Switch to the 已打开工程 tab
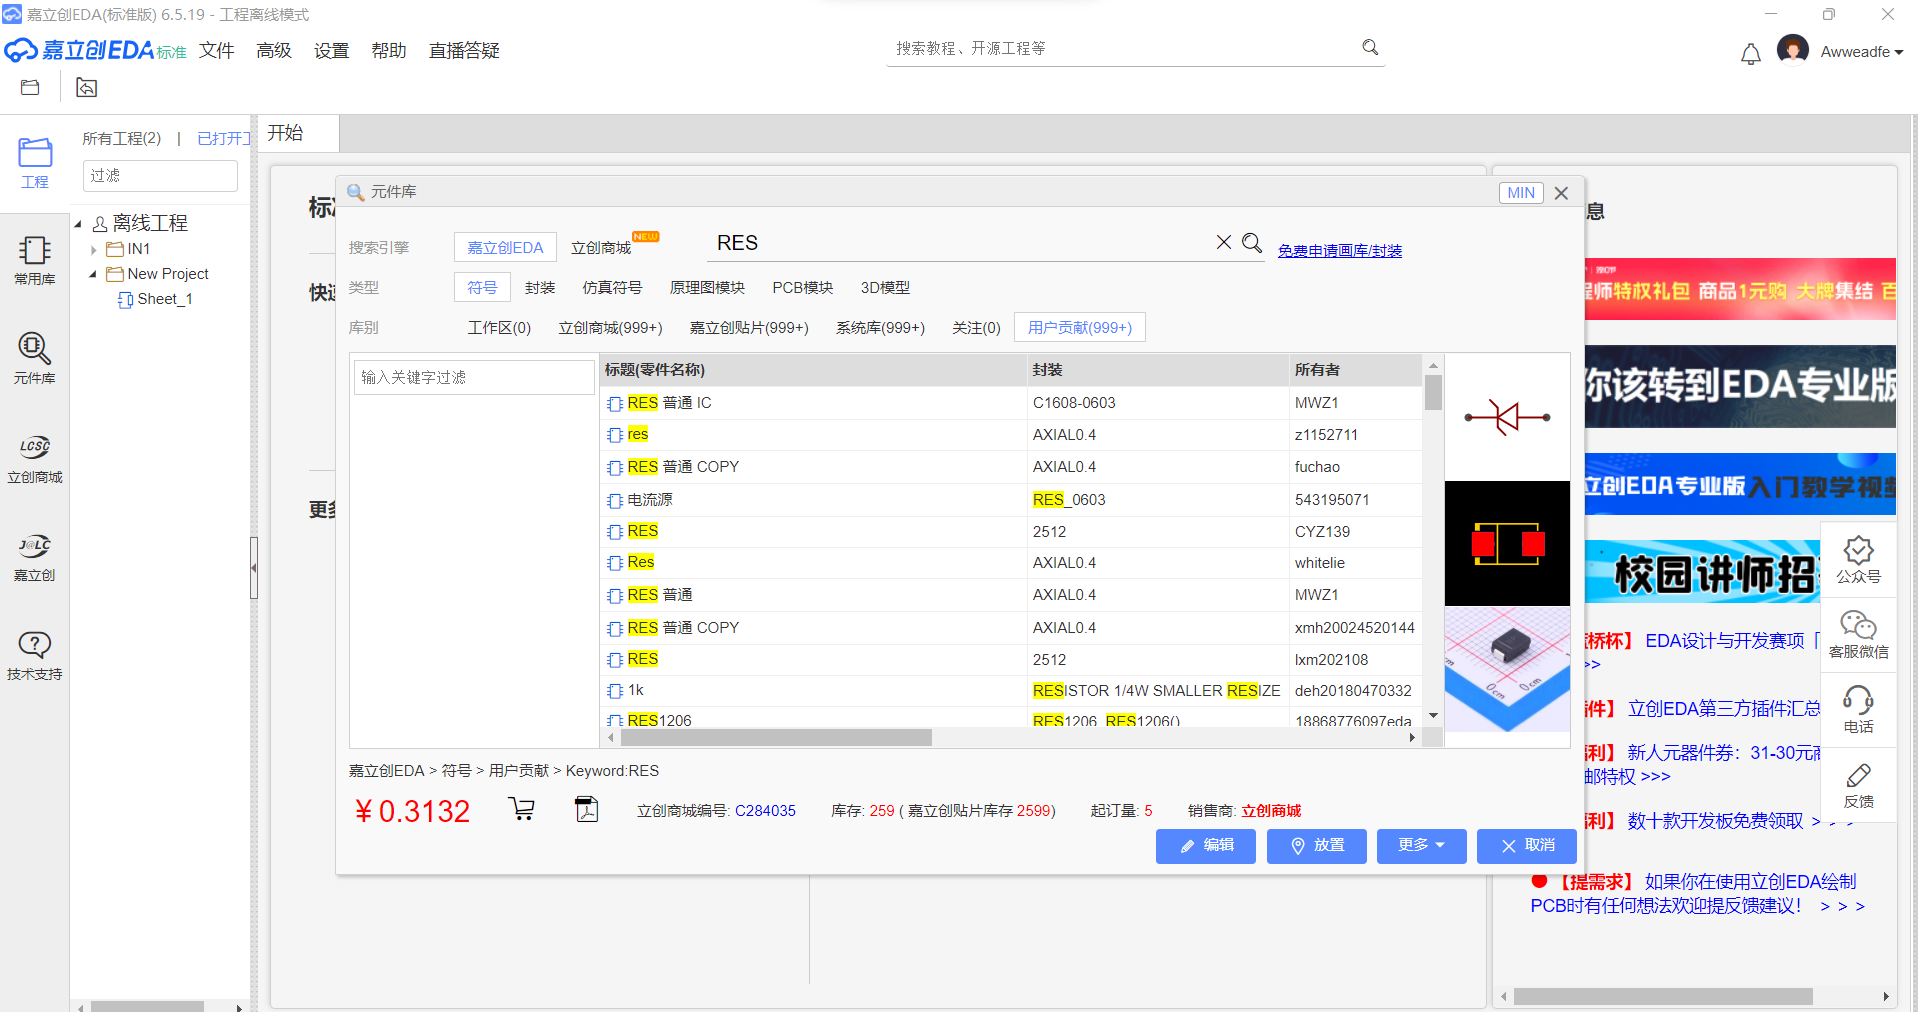The height and width of the screenshot is (1012, 1918). [x=224, y=138]
